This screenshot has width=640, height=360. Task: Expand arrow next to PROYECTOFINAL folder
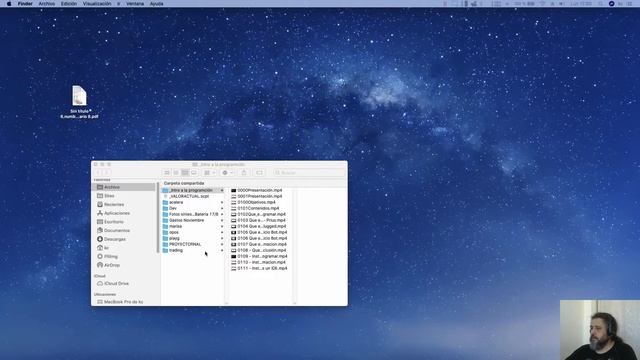pyautogui.click(x=222, y=244)
